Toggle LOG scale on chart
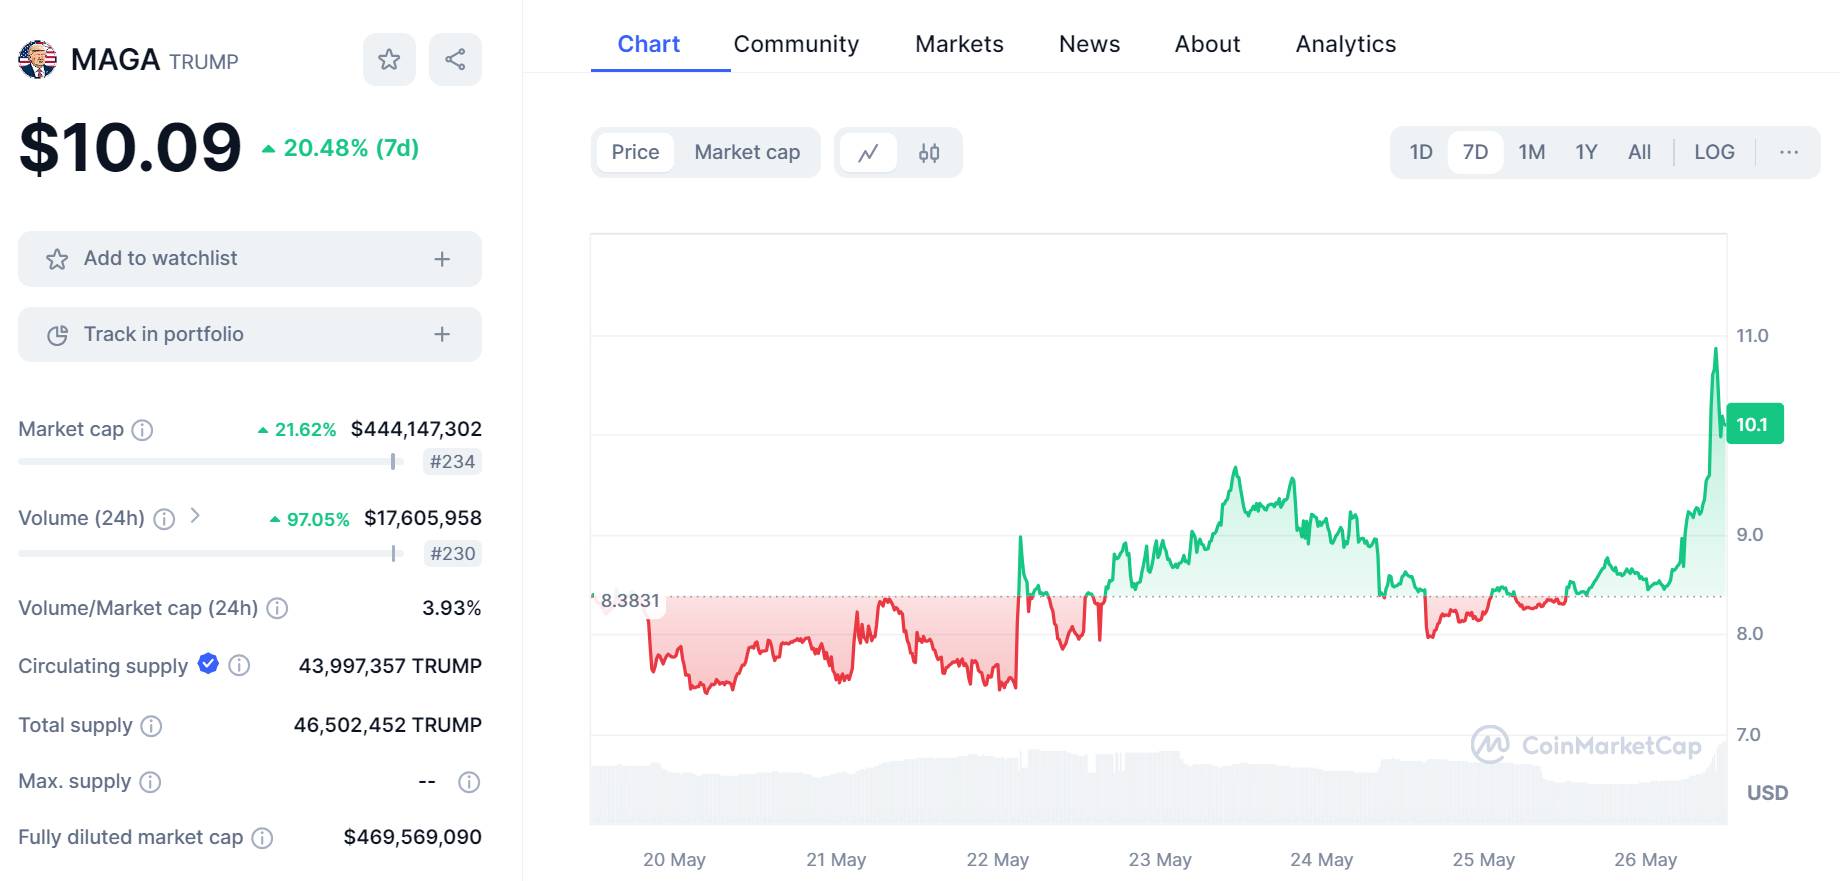1840x881 pixels. tap(1714, 152)
